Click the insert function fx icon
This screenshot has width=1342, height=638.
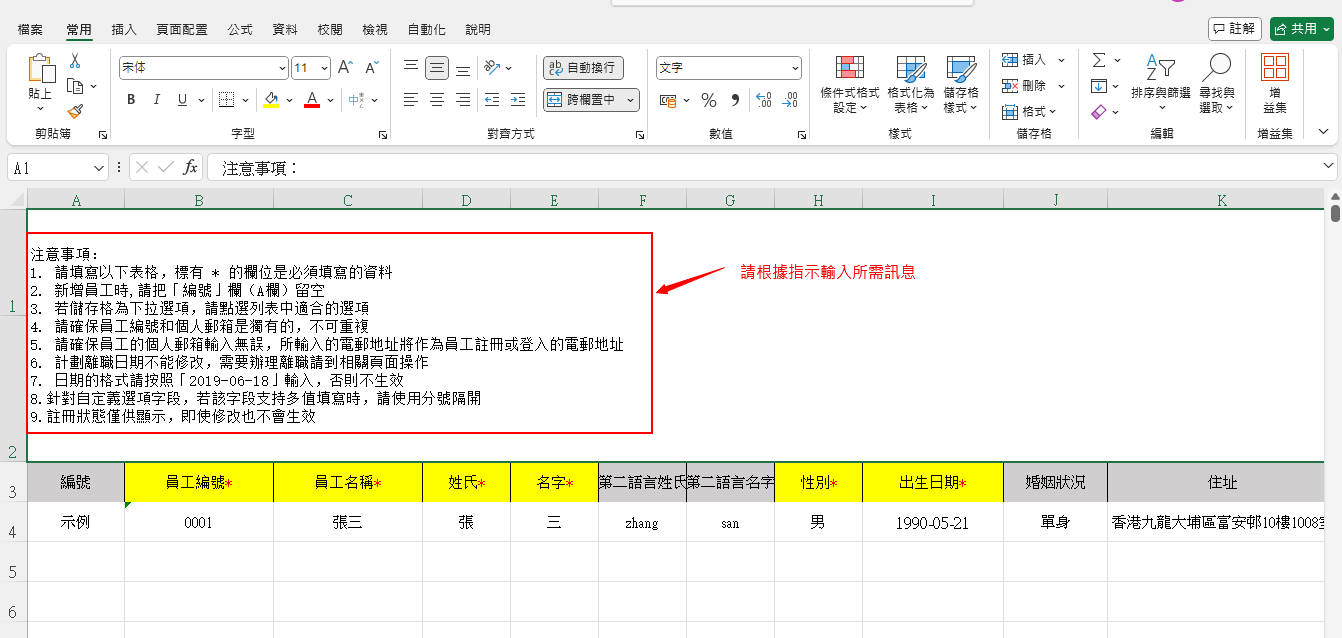[x=190, y=167]
